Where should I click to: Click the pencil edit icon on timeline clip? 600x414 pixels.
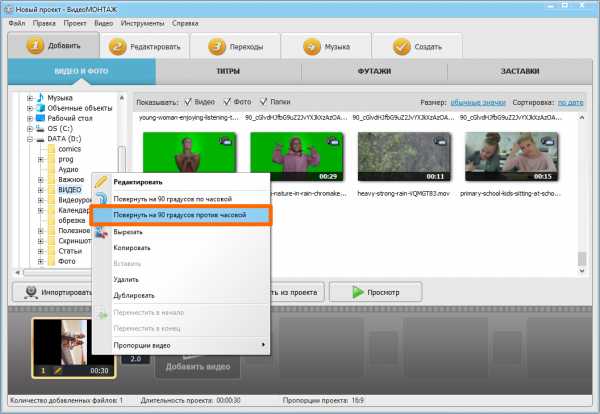pos(56,372)
